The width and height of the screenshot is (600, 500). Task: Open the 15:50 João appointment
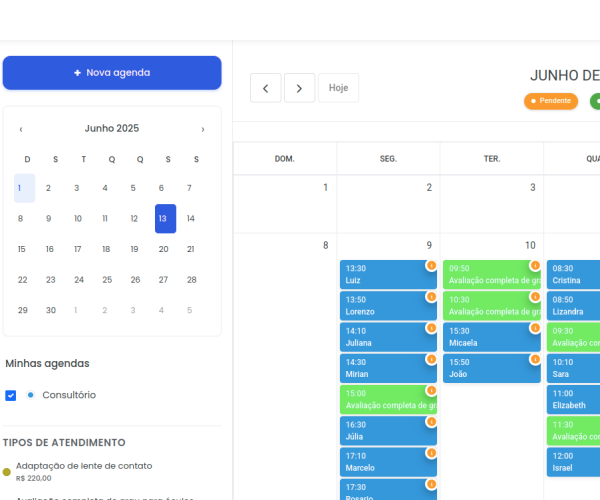[x=492, y=368]
